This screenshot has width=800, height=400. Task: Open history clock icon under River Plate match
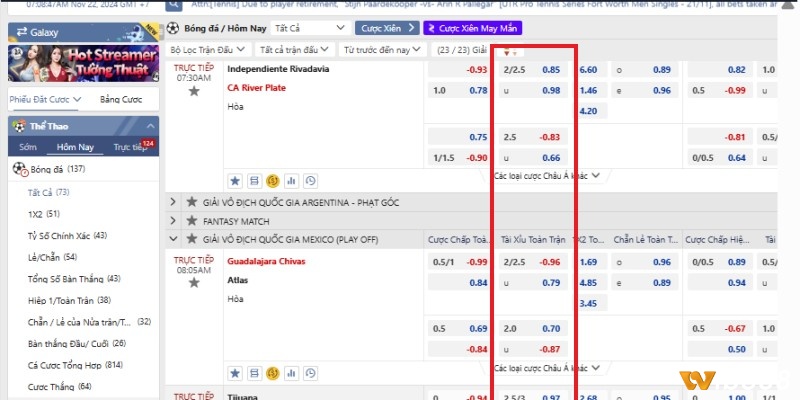[310, 181]
